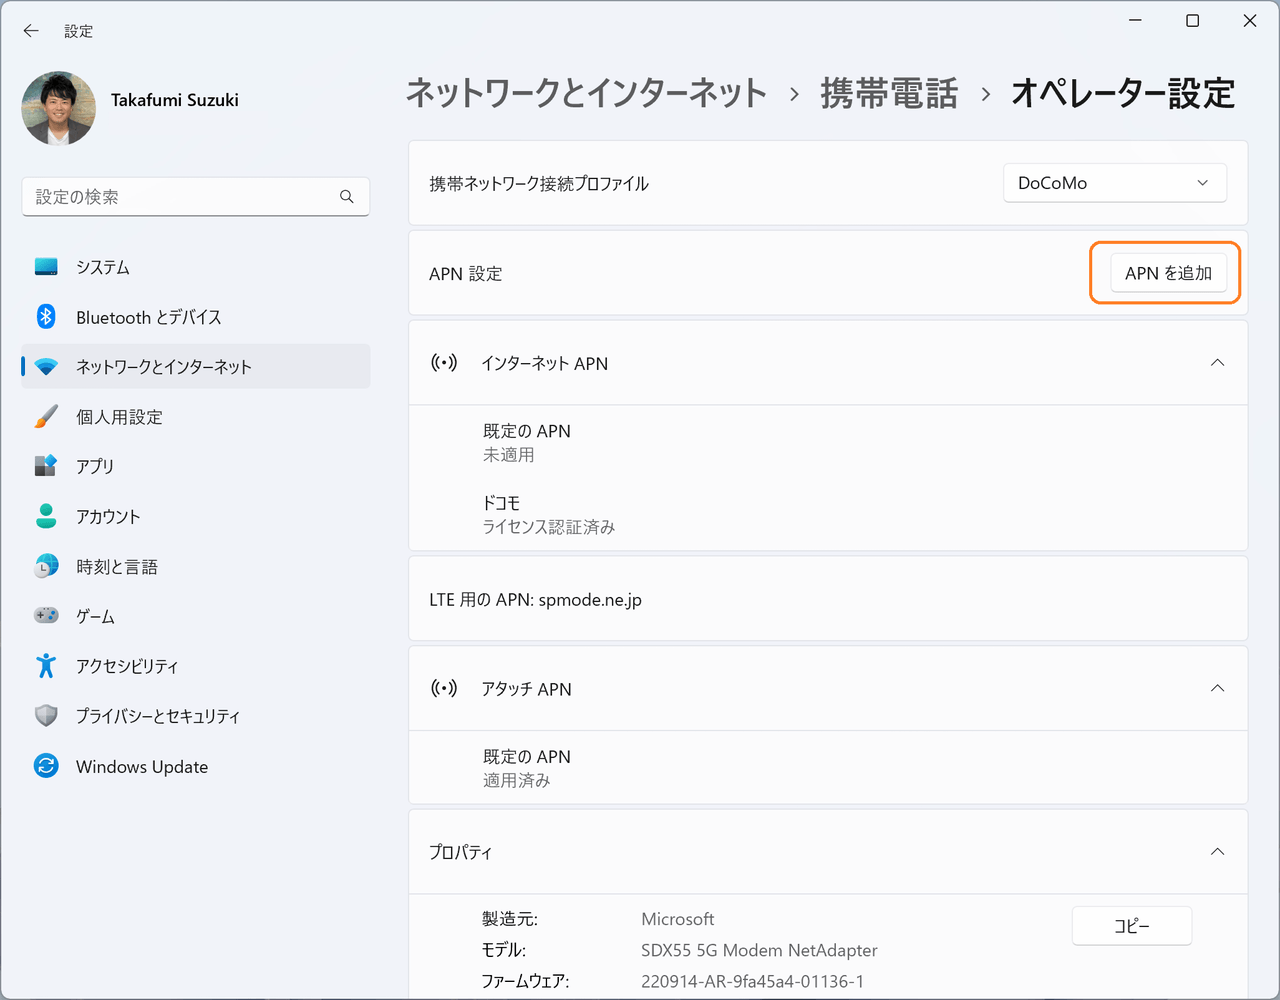
Task: Click the アカウント person icon
Action: coord(46,516)
